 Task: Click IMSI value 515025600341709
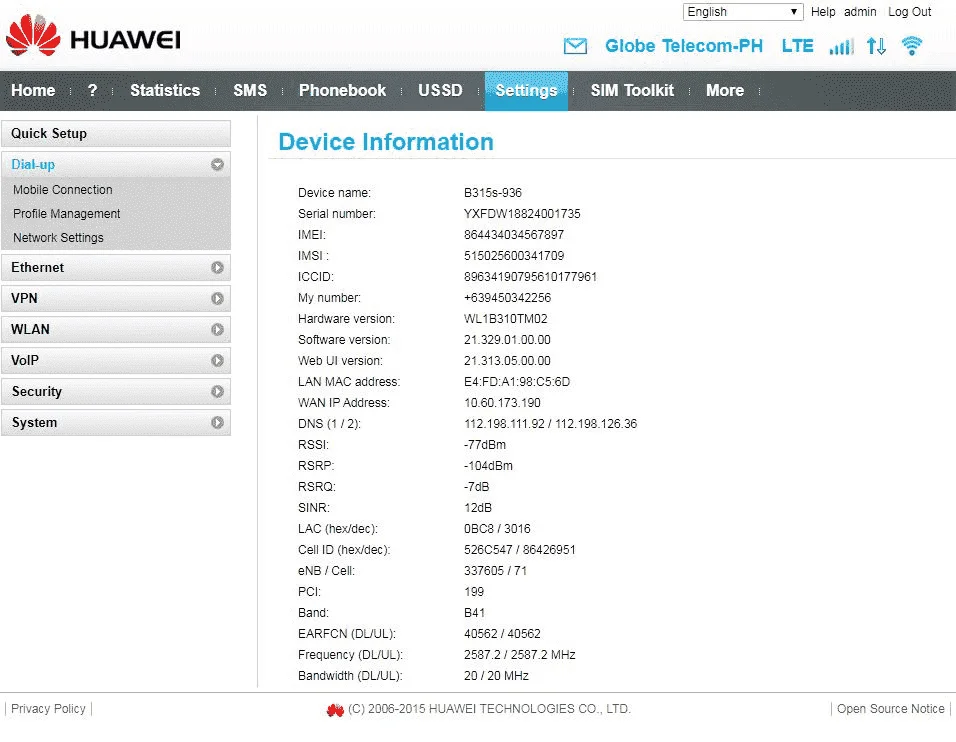click(x=514, y=255)
